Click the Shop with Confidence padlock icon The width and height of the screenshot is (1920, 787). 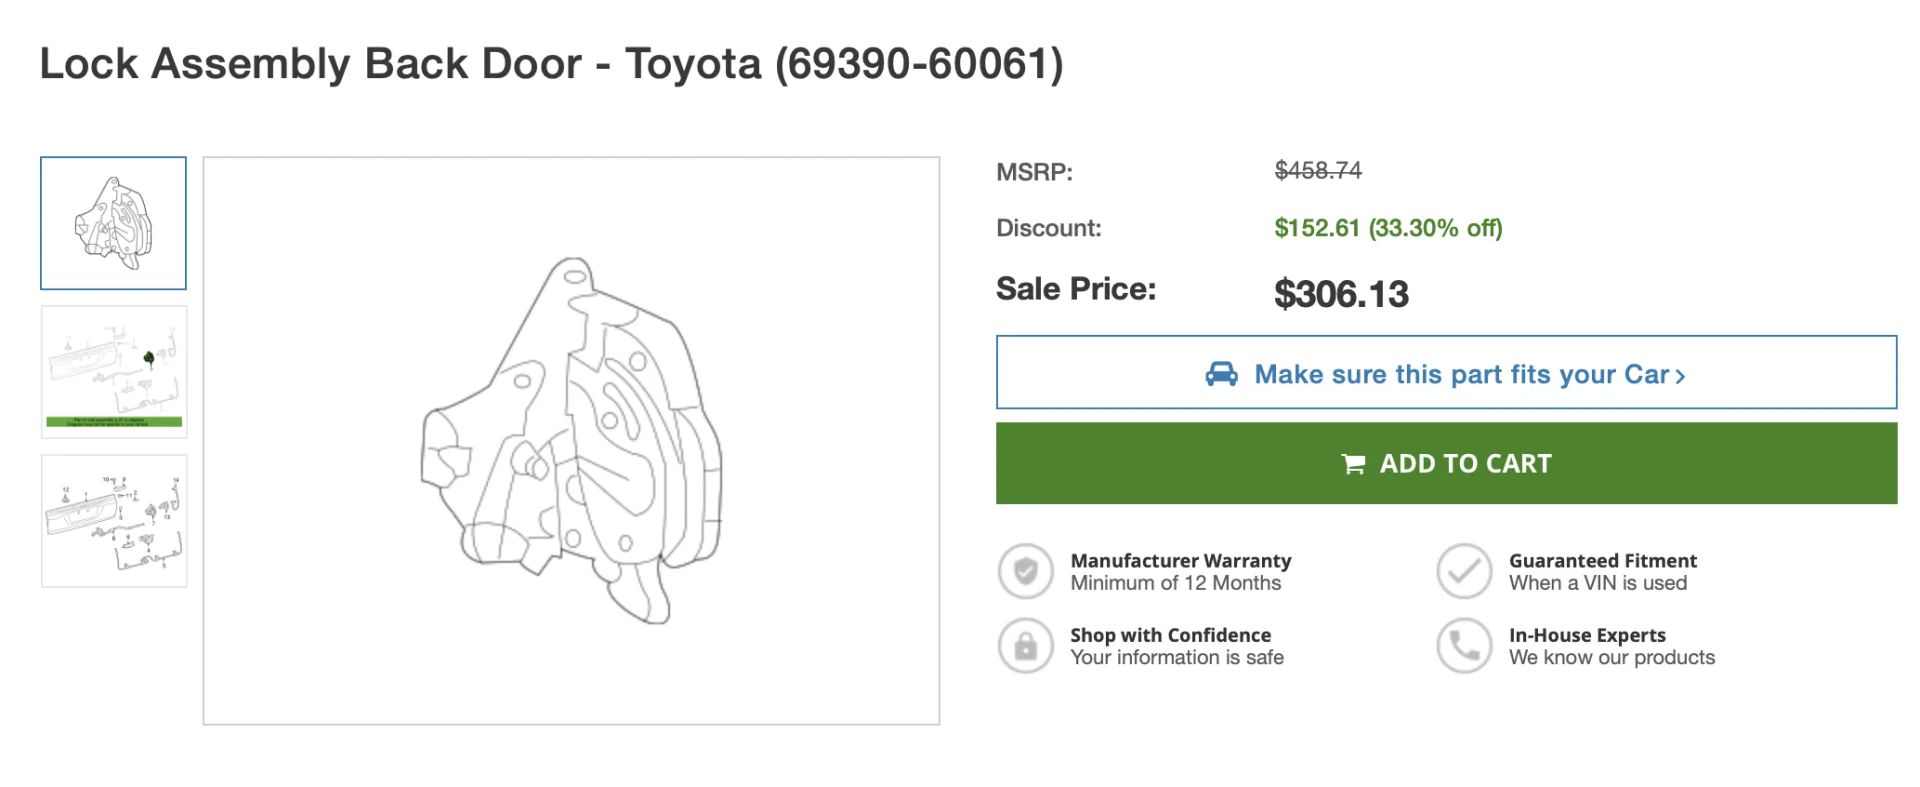tap(1025, 646)
